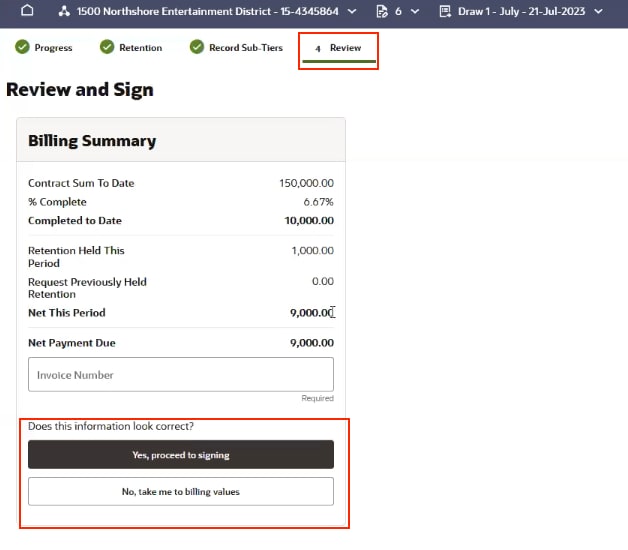
Task: Click the document icon next to 6
Action: click(381, 11)
